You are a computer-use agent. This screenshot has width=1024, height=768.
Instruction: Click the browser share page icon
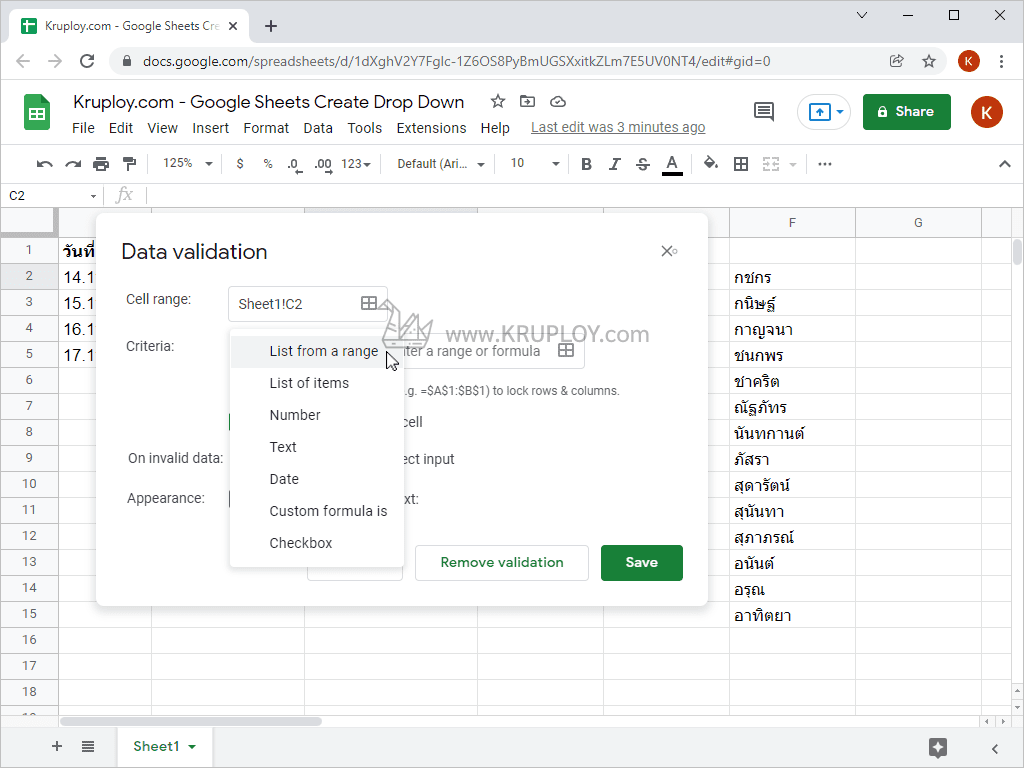(x=897, y=61)
